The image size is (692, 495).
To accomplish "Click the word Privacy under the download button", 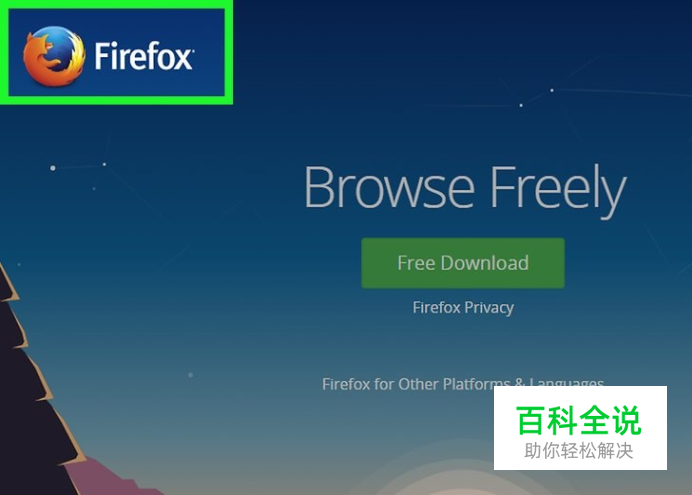I will click(x=489, y=308).
